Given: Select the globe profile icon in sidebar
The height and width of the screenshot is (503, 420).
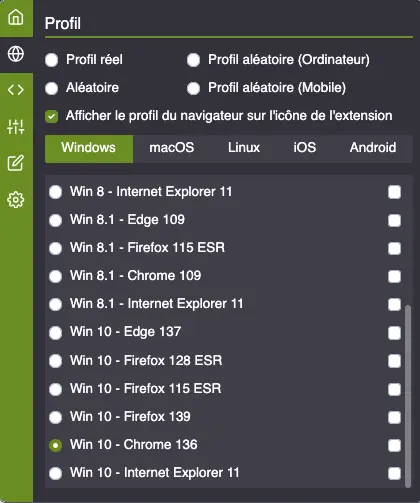Looking at the screenshot, I should (x=16, y=54).
